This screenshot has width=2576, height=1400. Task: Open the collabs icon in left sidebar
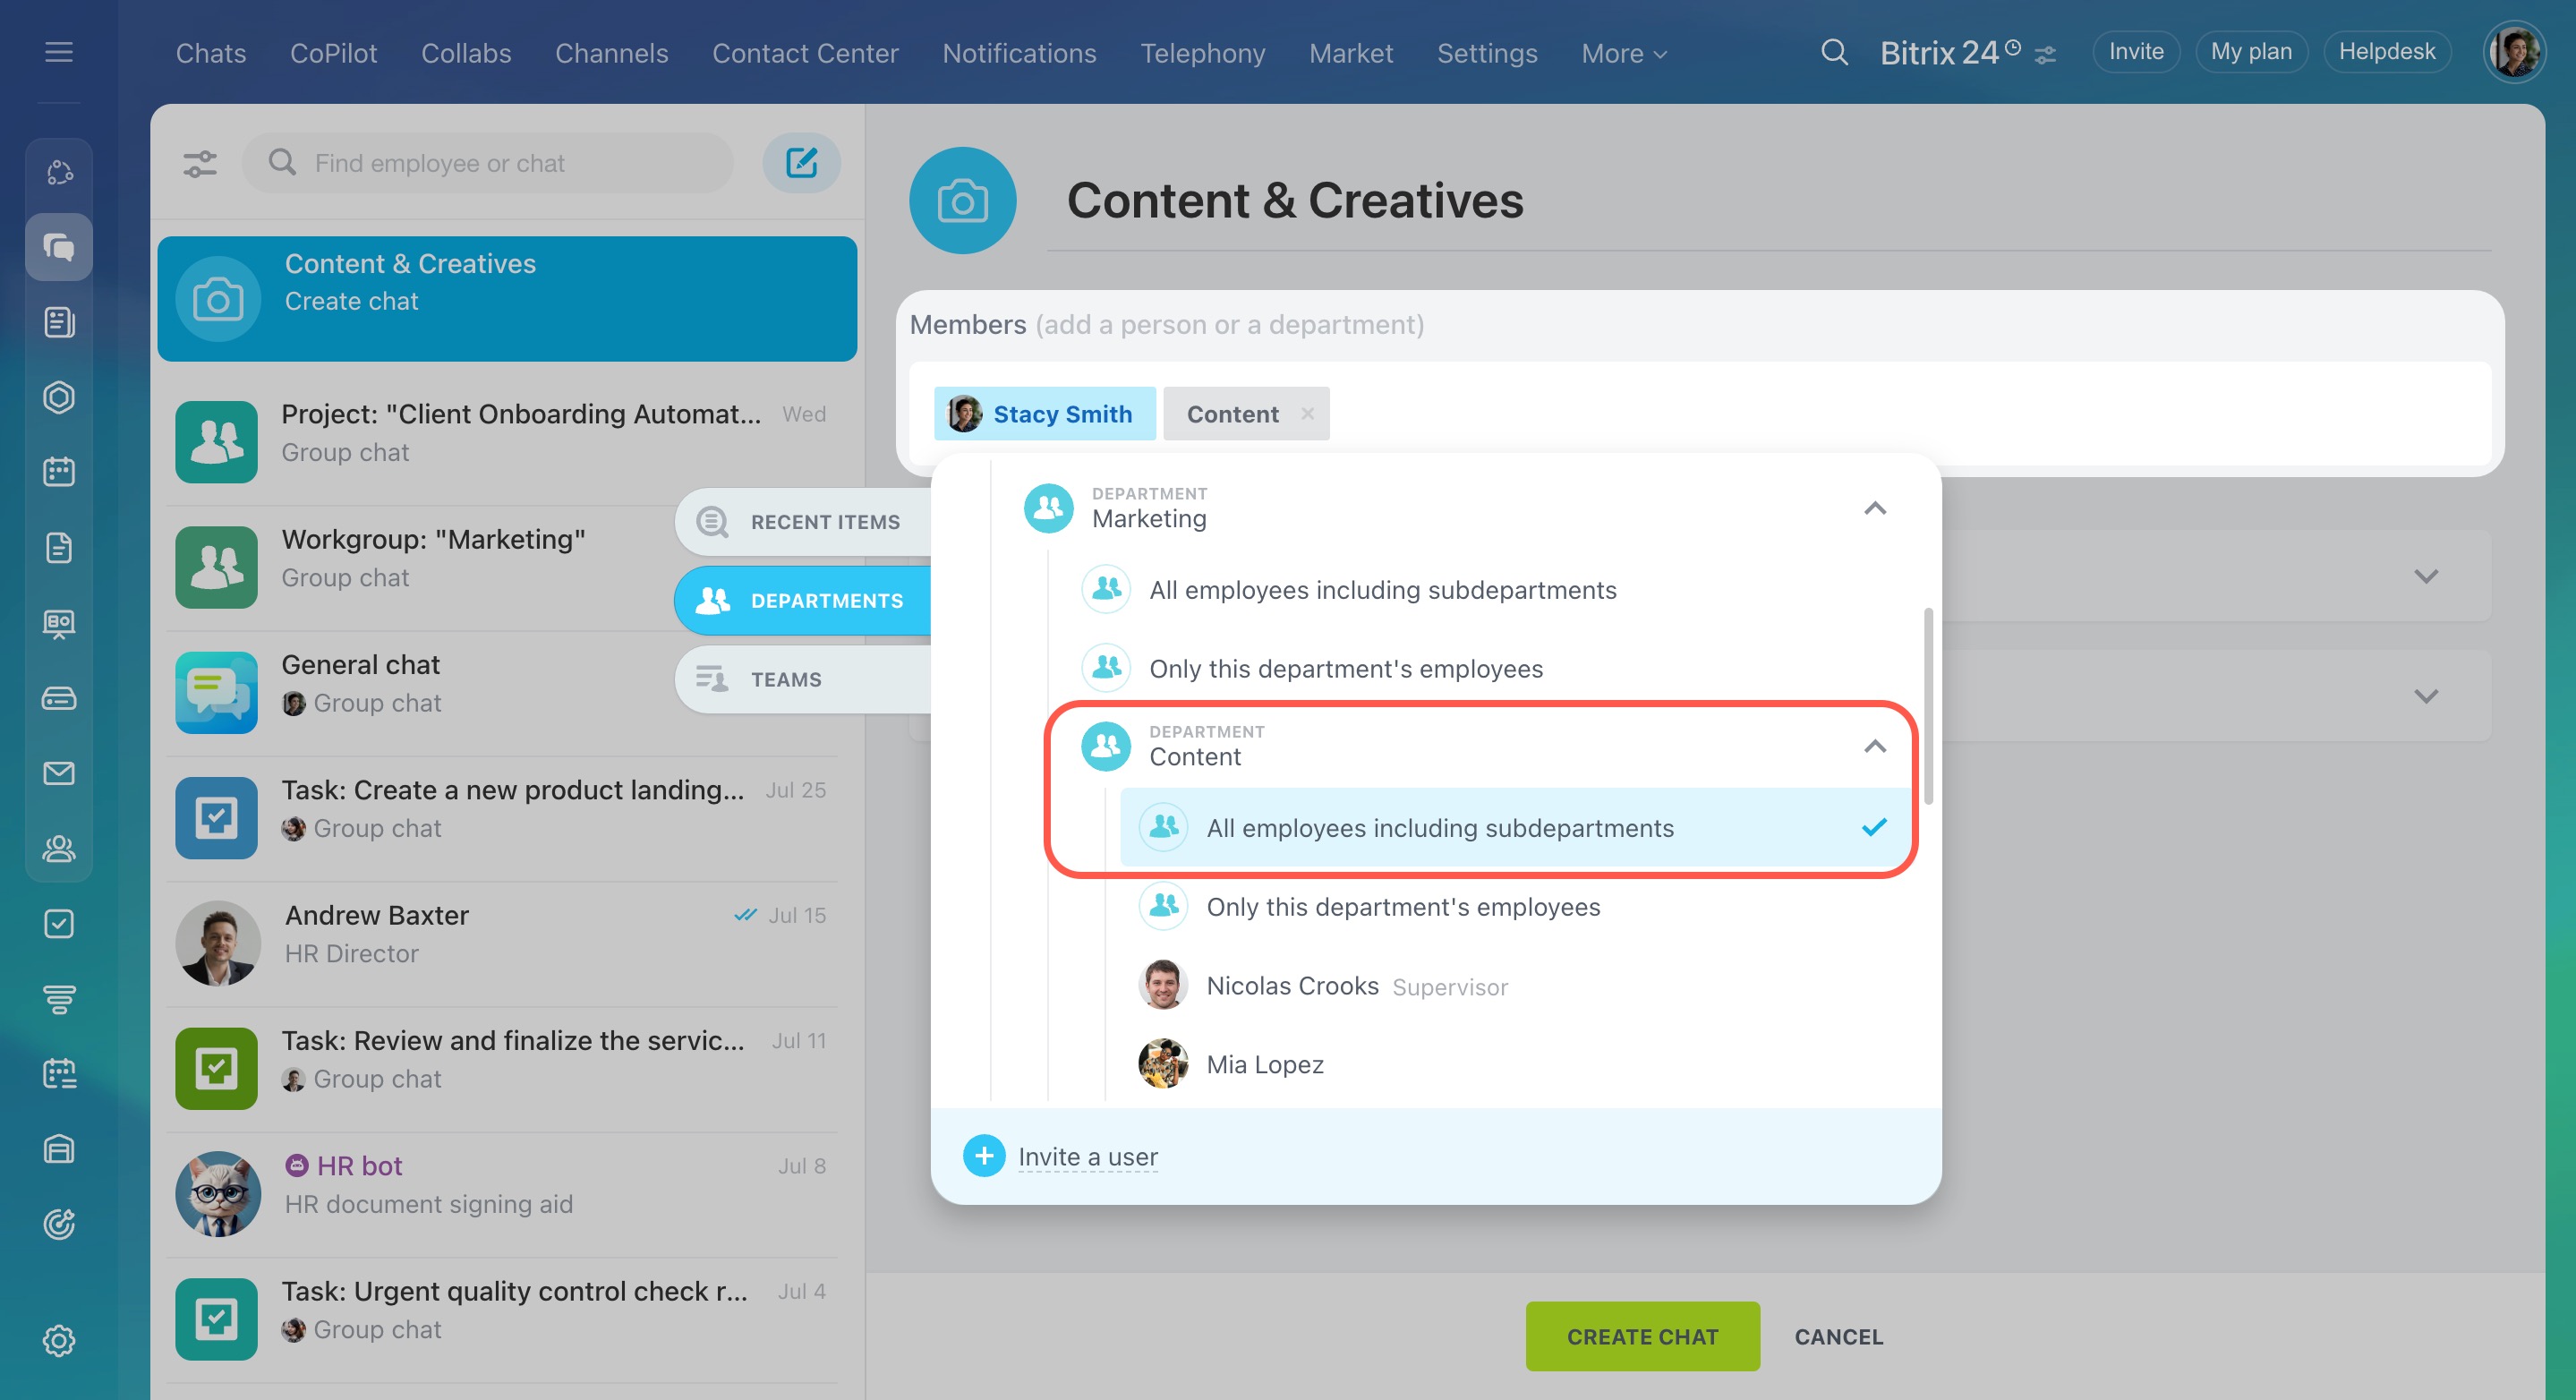pos(59,172)
